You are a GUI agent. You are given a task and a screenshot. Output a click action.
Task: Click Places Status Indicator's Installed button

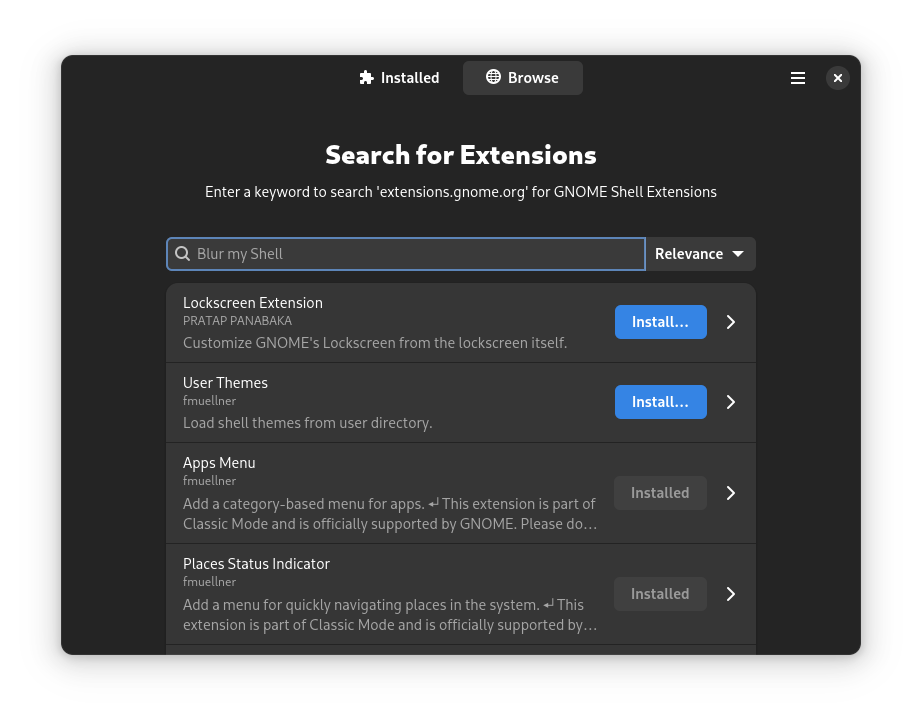click(660, 593)
